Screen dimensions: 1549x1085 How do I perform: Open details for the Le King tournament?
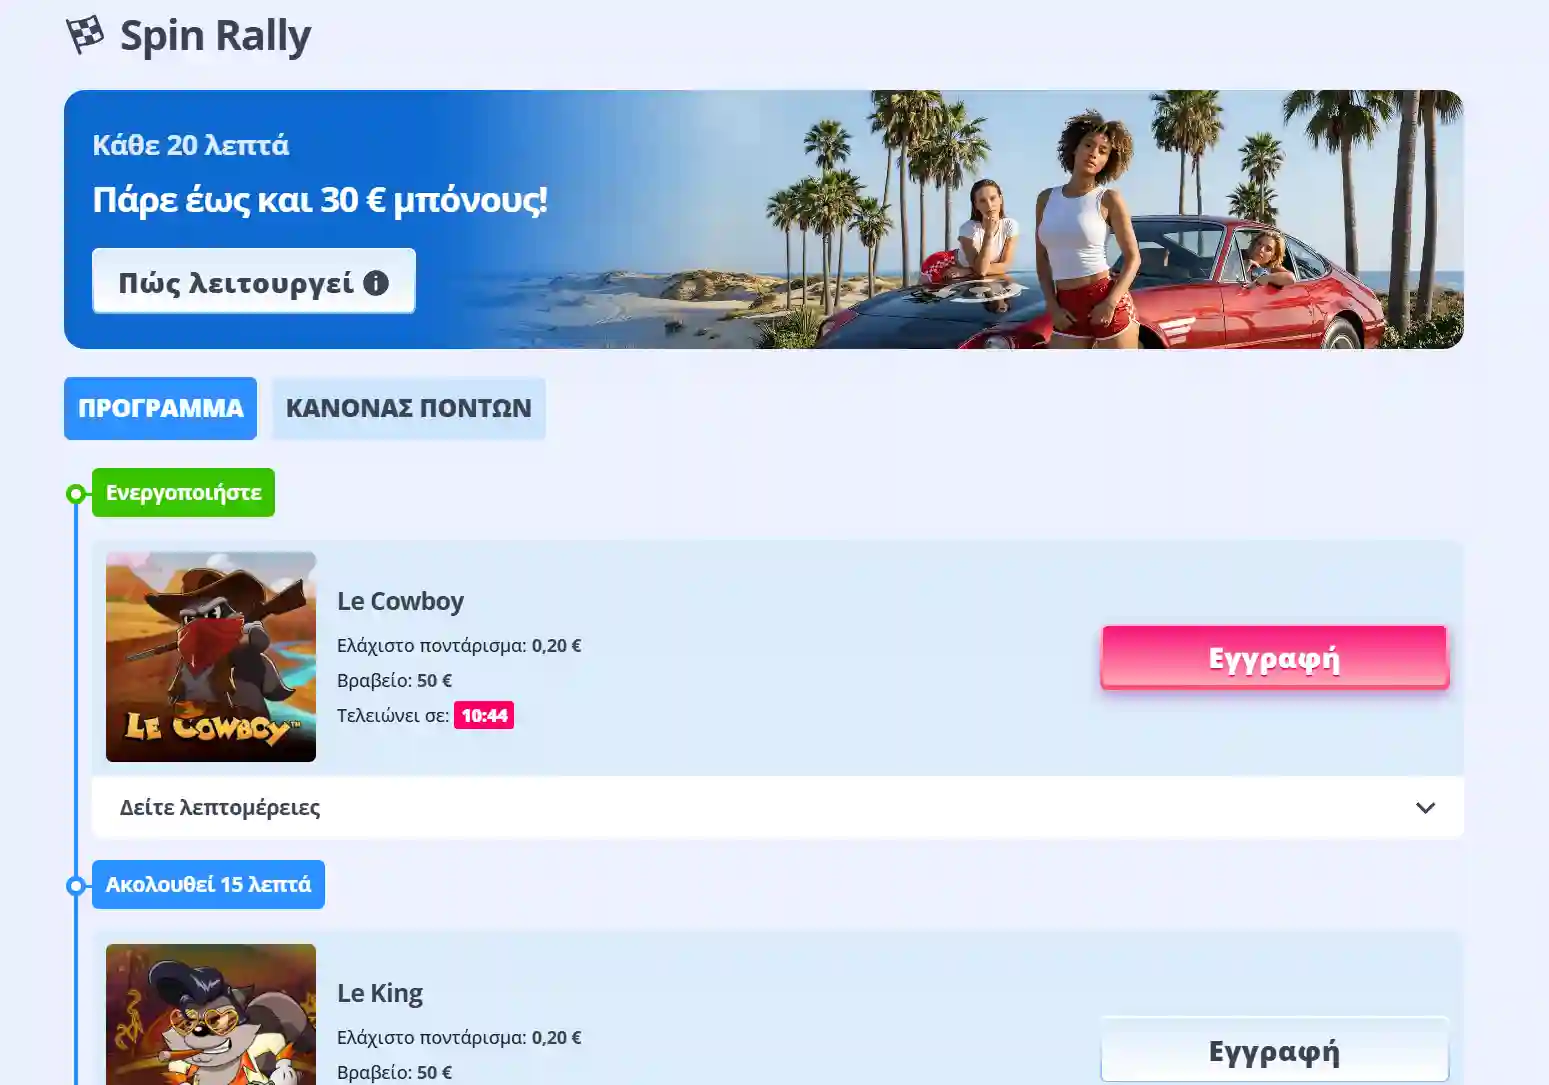[380, 993]
